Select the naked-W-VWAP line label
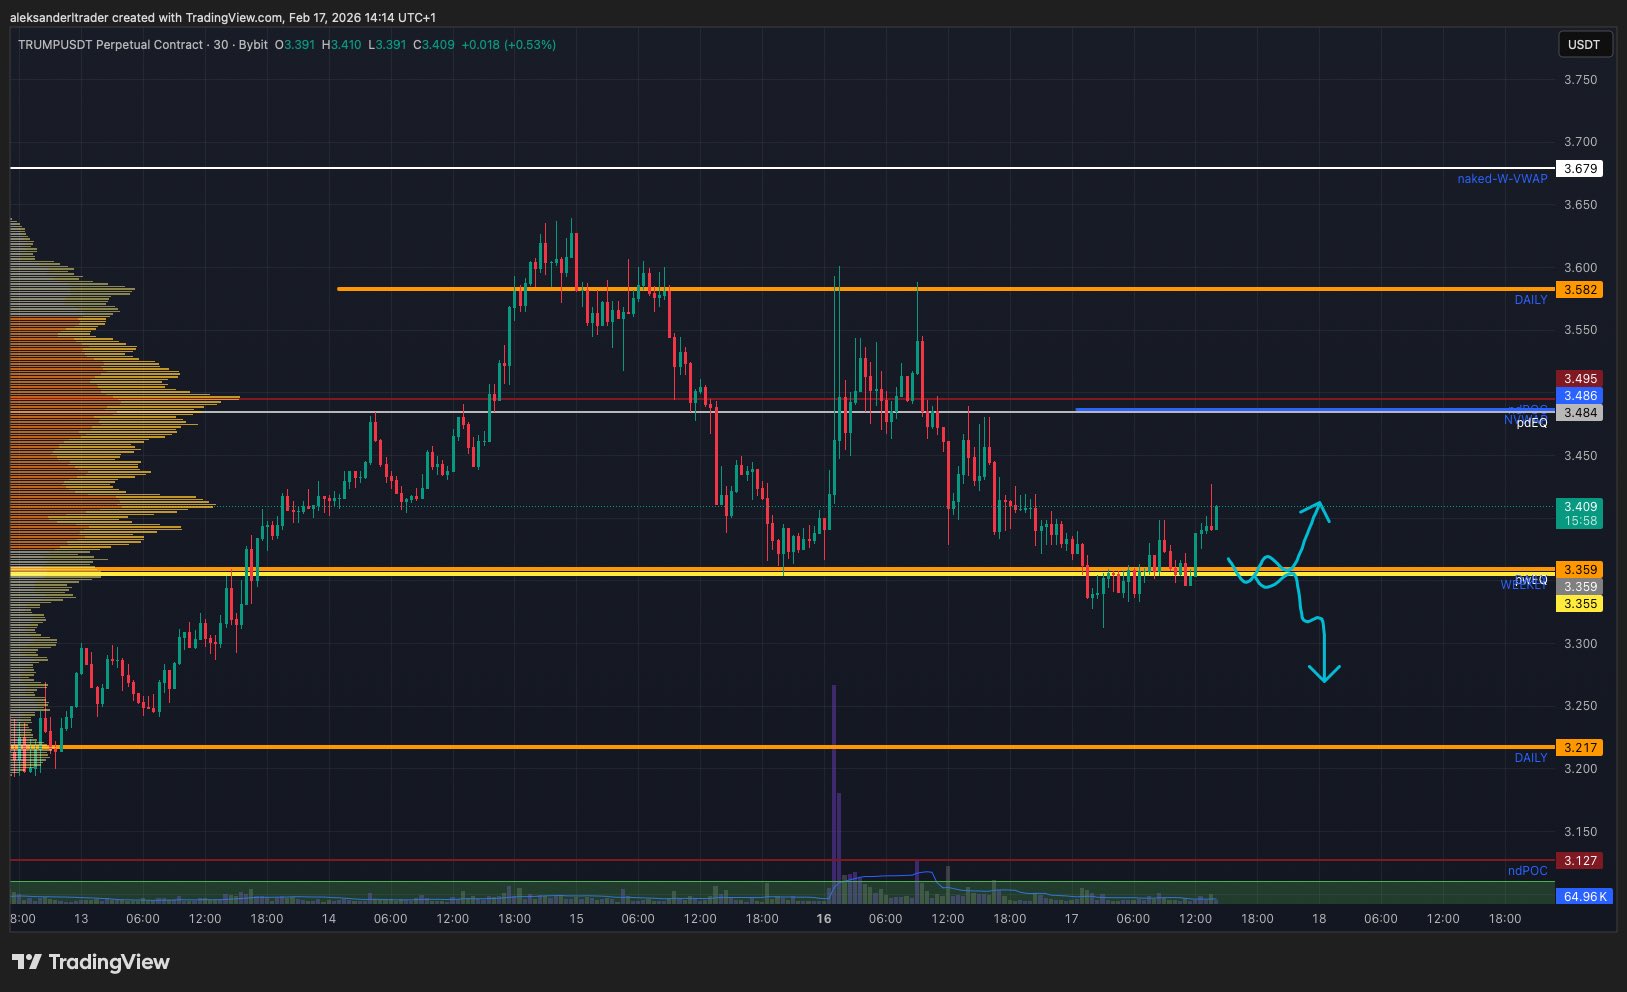The height and width of the screenshot is (992, 1627). pyautogui.click(x=1501, y=179)
